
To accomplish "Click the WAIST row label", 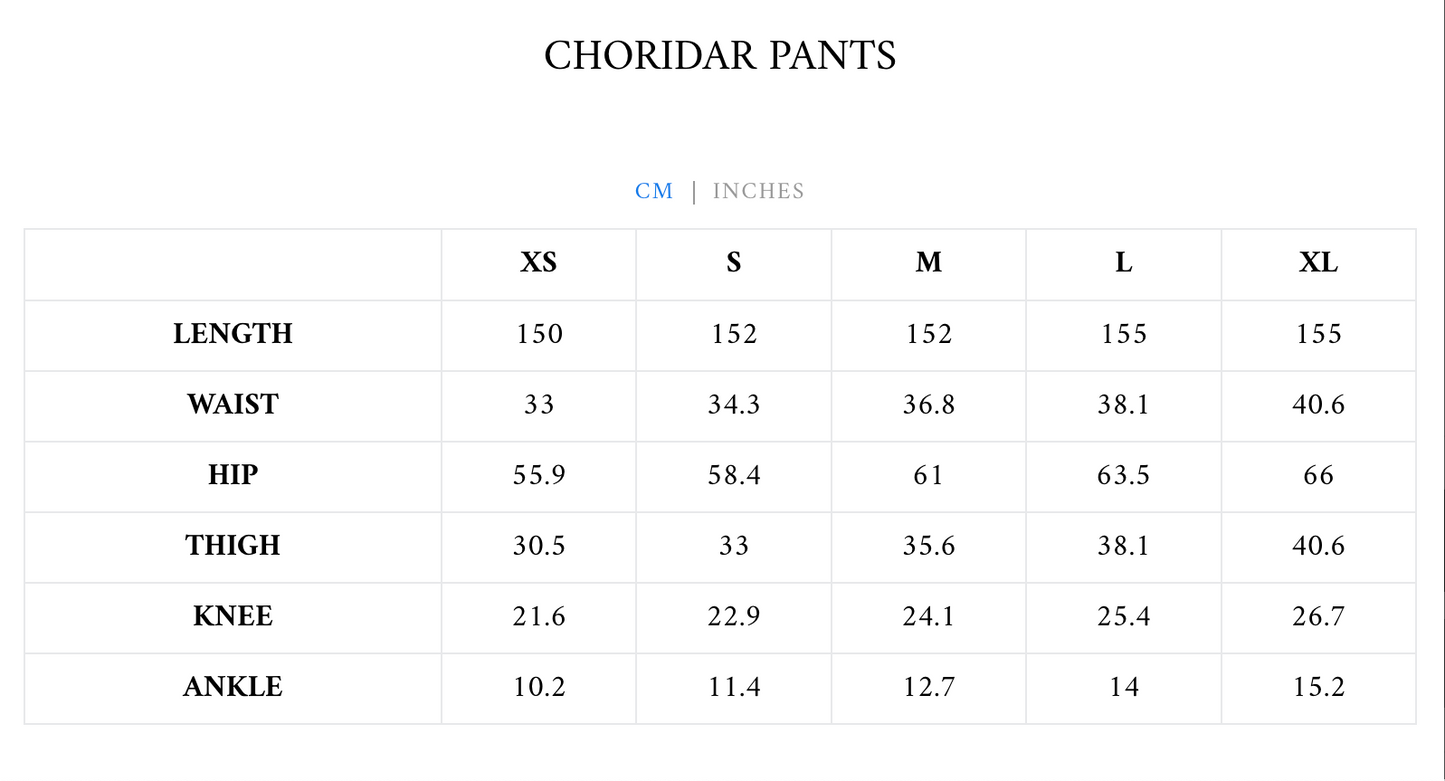I will (233, 405).
